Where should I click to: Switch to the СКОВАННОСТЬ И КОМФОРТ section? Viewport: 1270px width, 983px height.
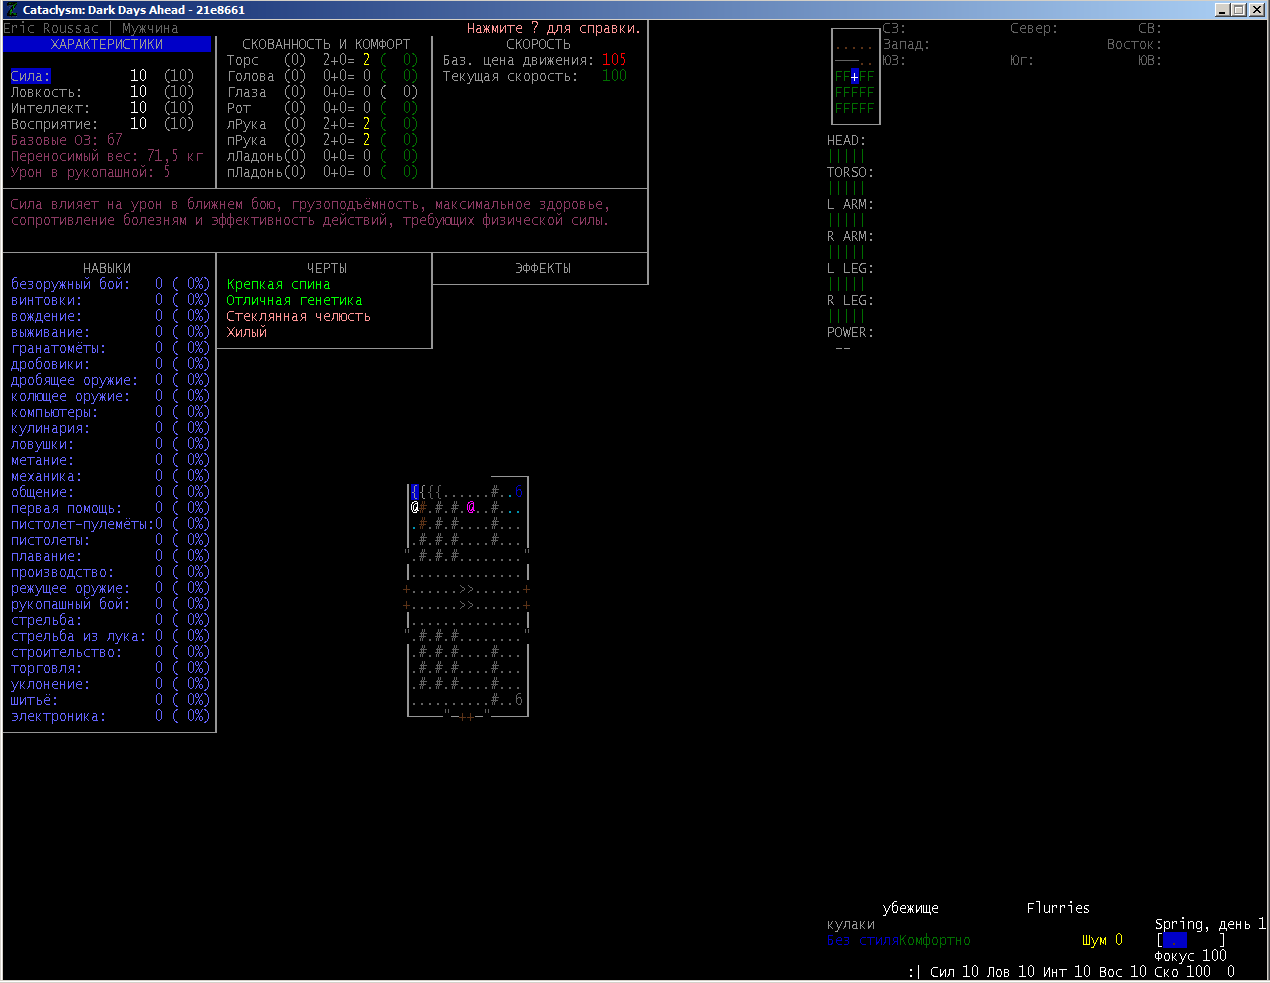pyautogui.click(x=326, y=44)
